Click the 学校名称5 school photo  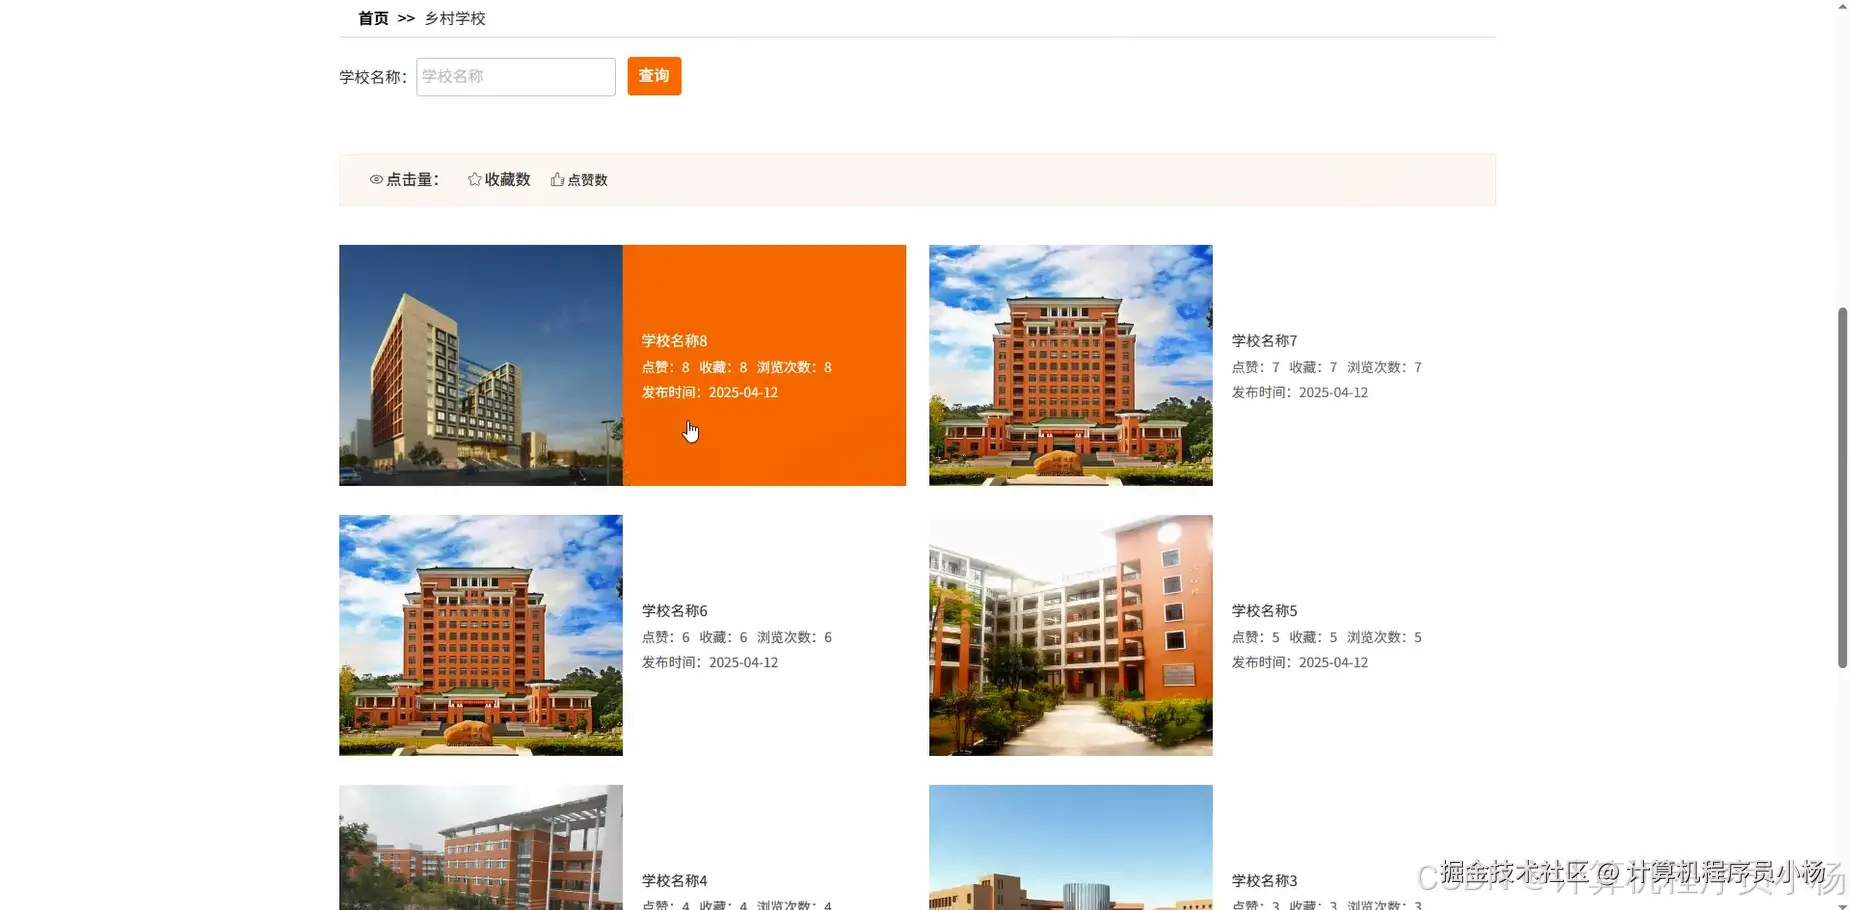click(x=1069, y=635)
